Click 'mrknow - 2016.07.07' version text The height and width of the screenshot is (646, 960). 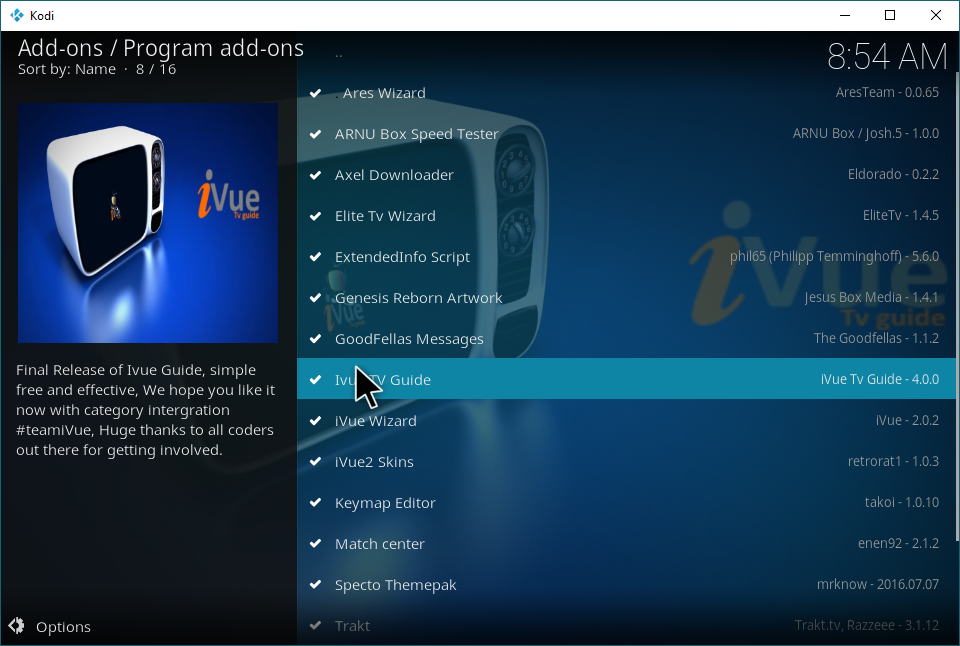point(878,585)
